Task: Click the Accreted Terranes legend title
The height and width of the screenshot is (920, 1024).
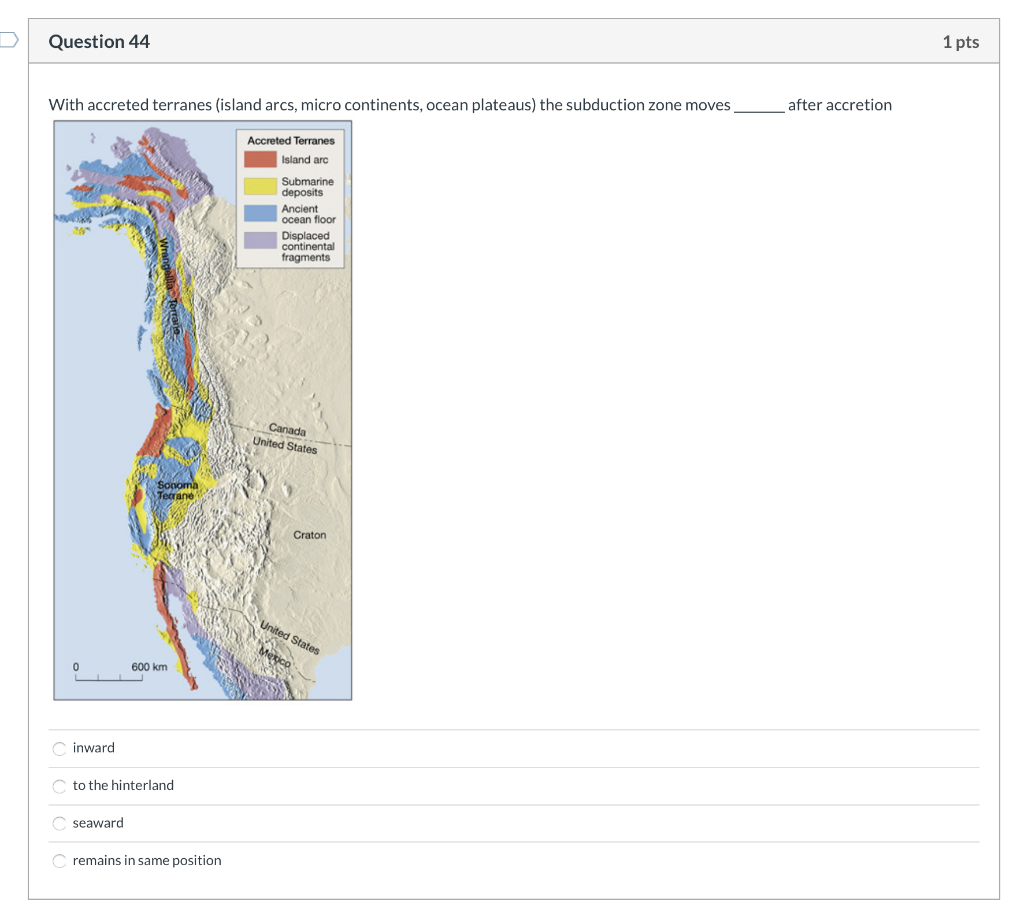Action: [290, 140]
